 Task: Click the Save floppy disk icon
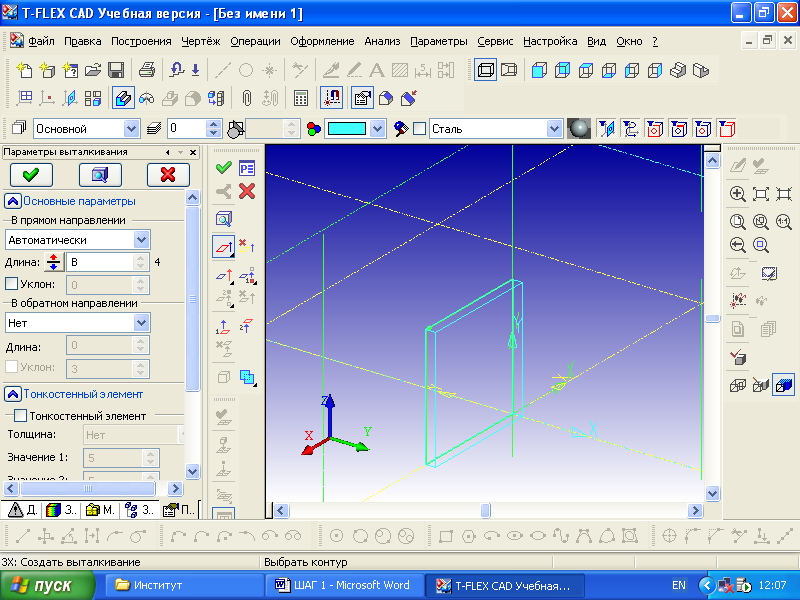coord(116,70)
